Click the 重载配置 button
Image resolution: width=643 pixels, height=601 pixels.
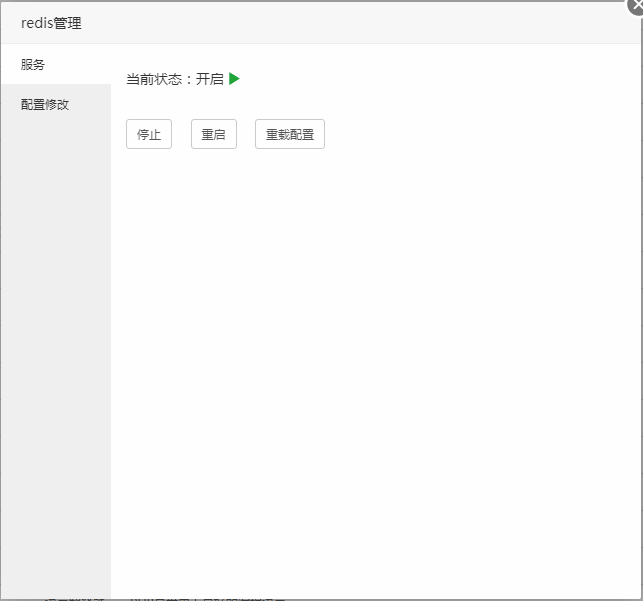point(290,134)
